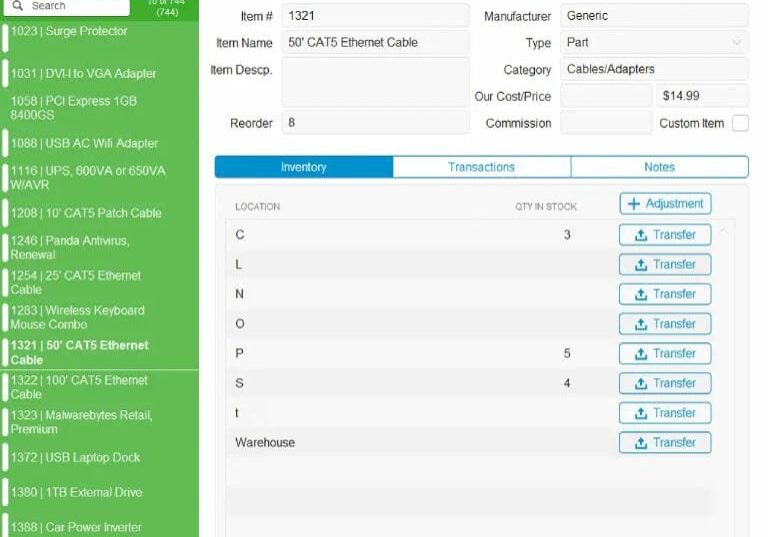This screenshot has height=537, width=768.
Task: Toggle the Custom Item checkbox
Action: click(x=740, y=123)
